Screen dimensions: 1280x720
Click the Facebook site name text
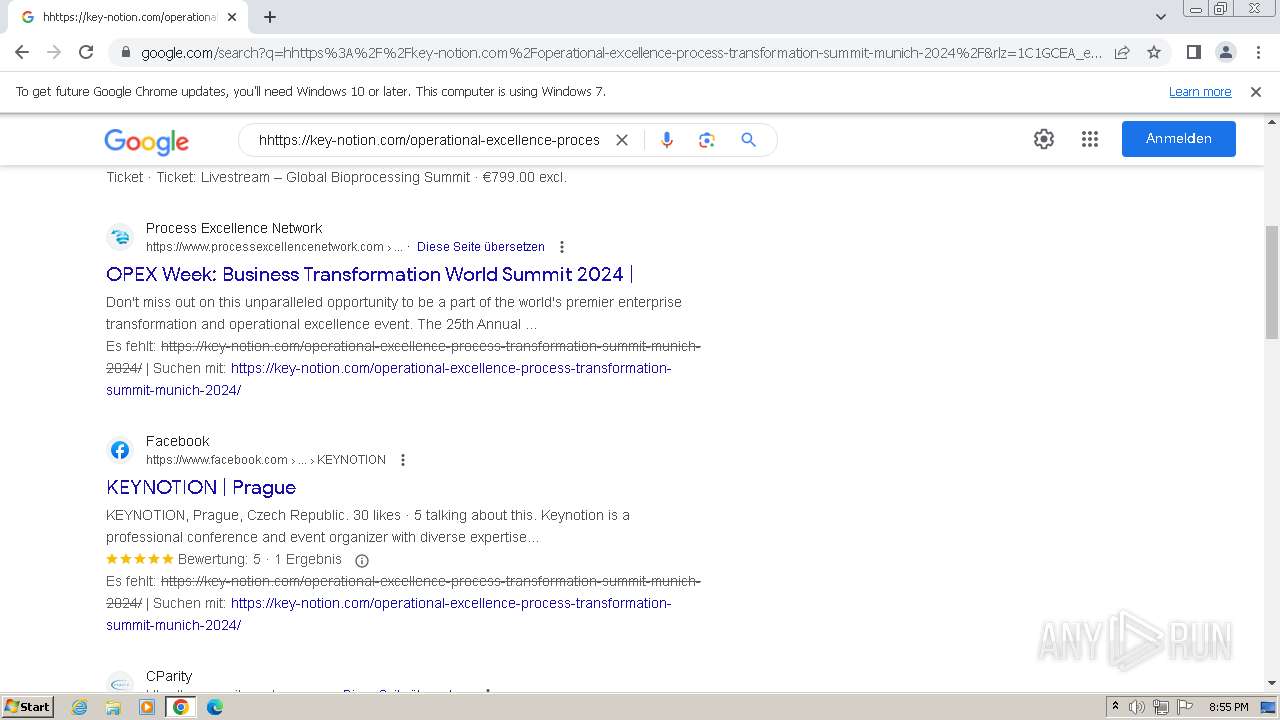pos(178,441)
